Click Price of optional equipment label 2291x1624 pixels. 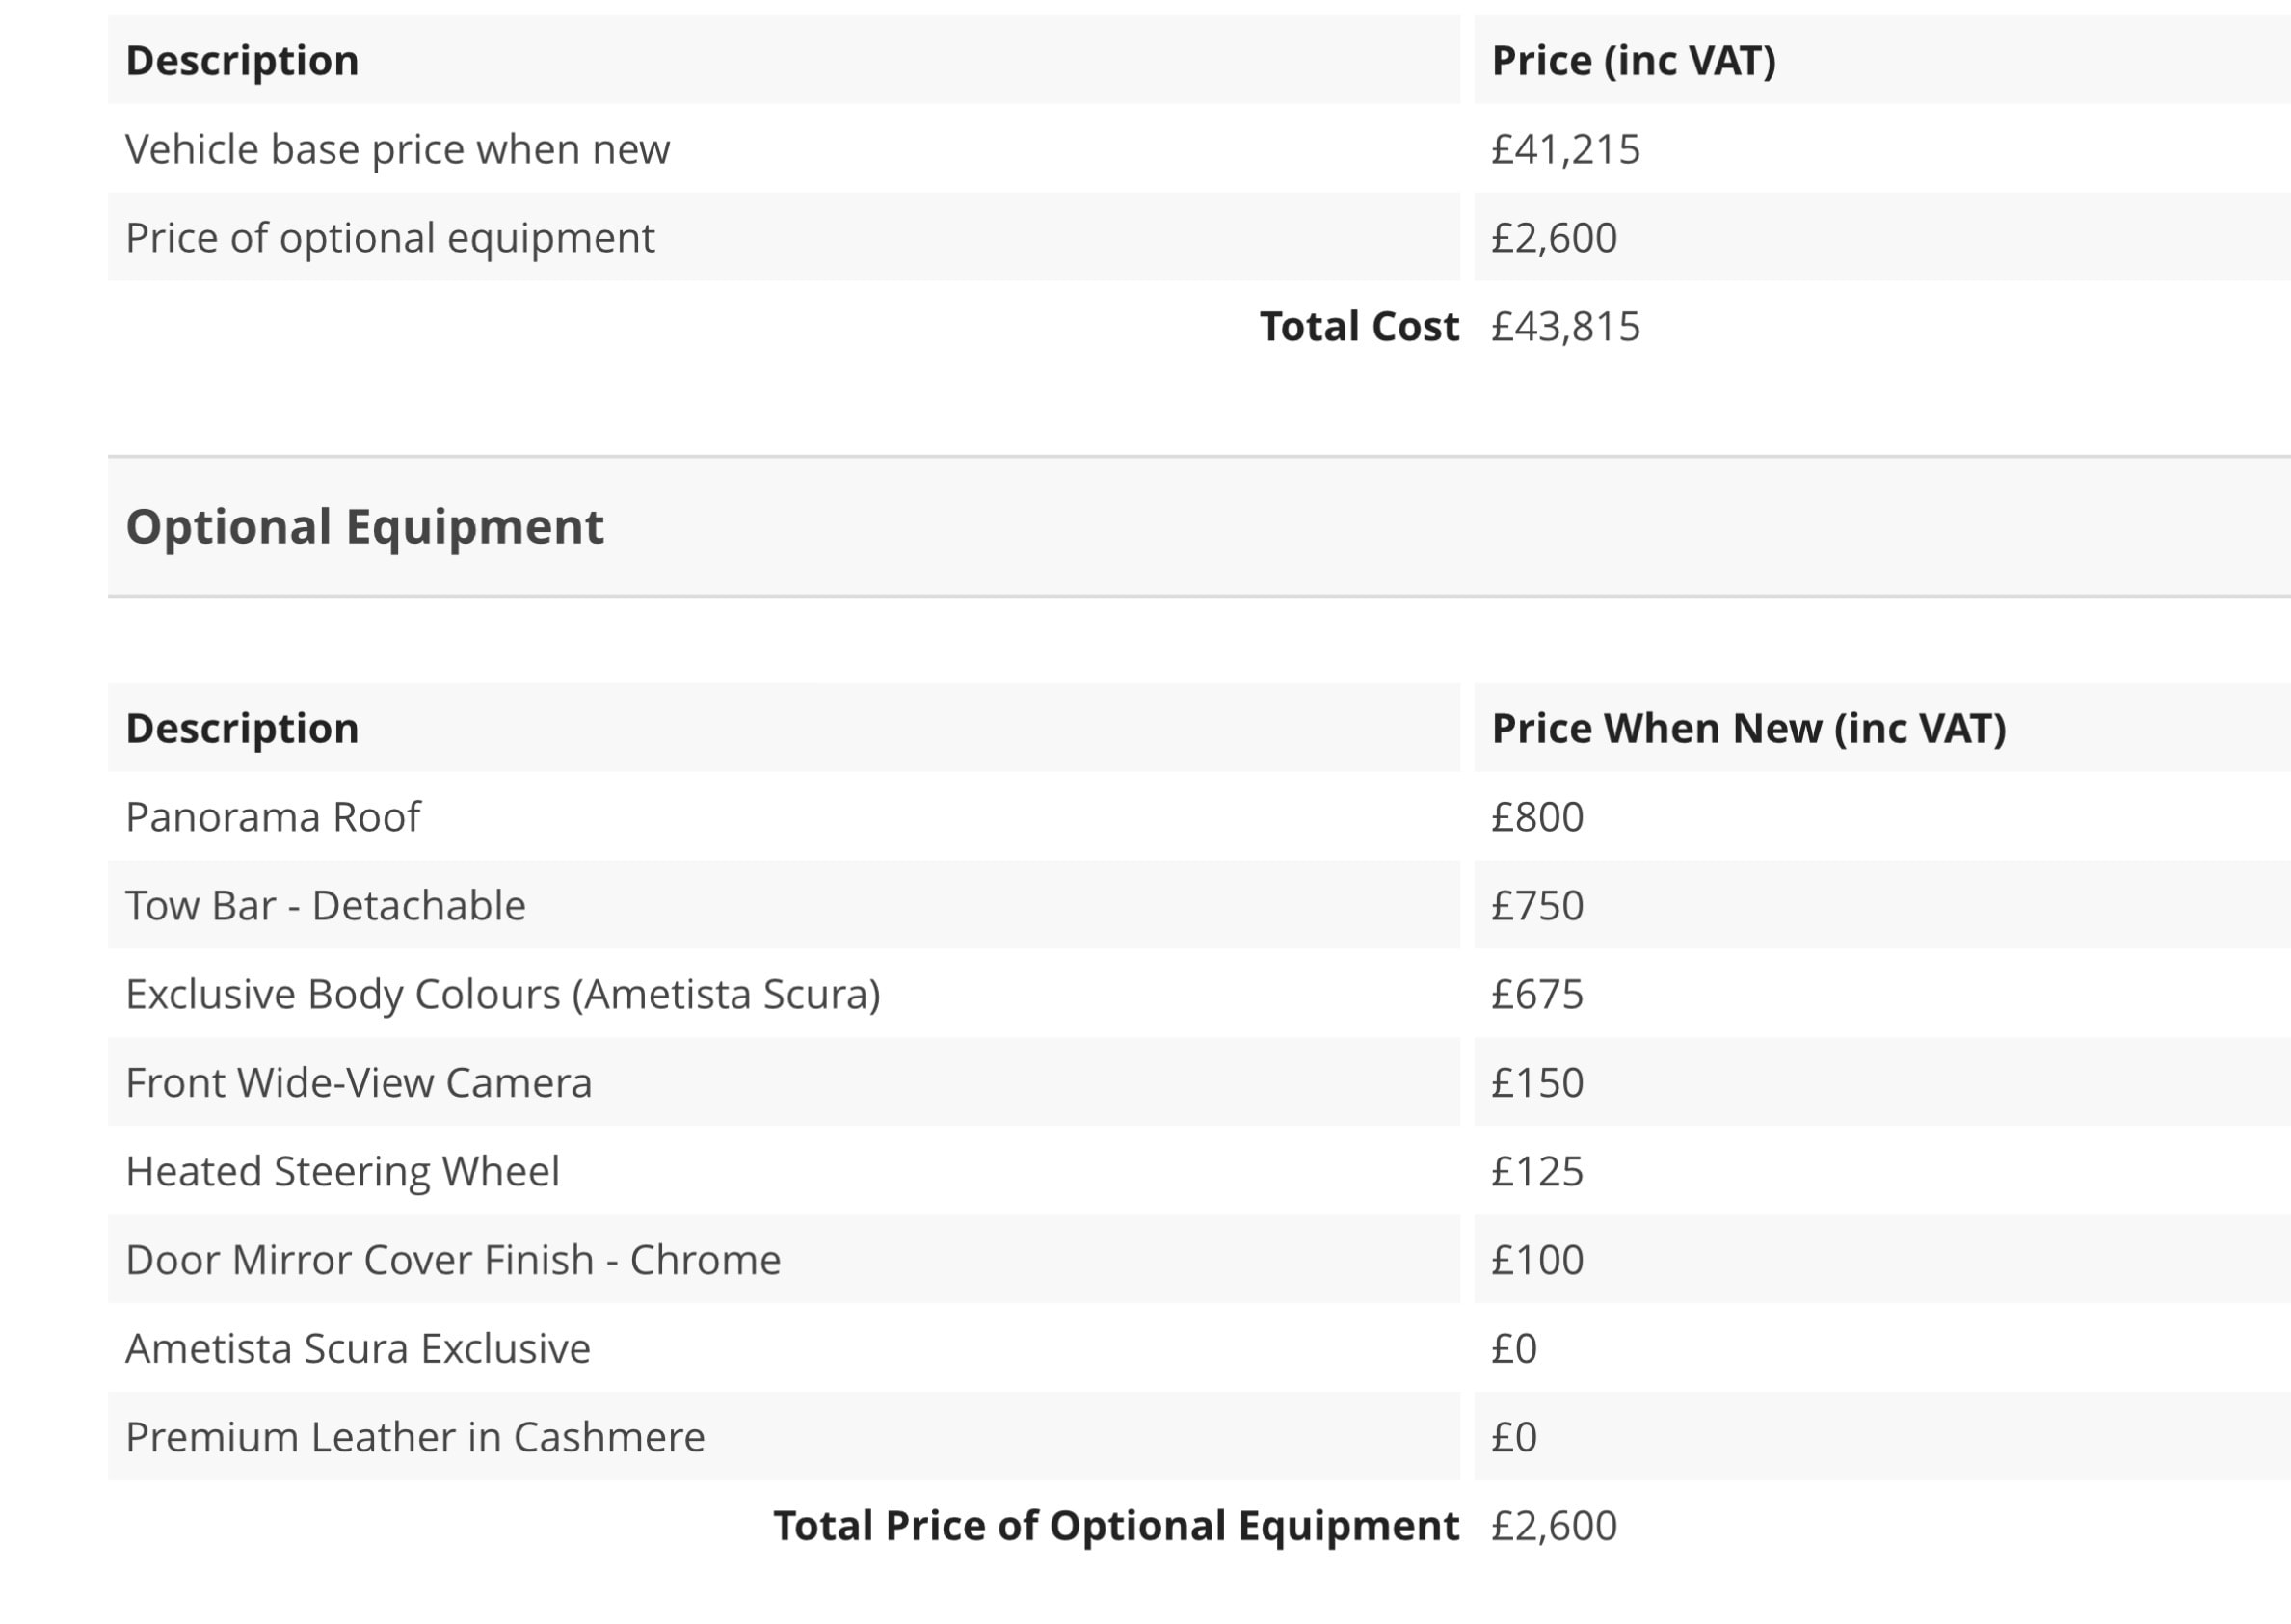(390, 238)
